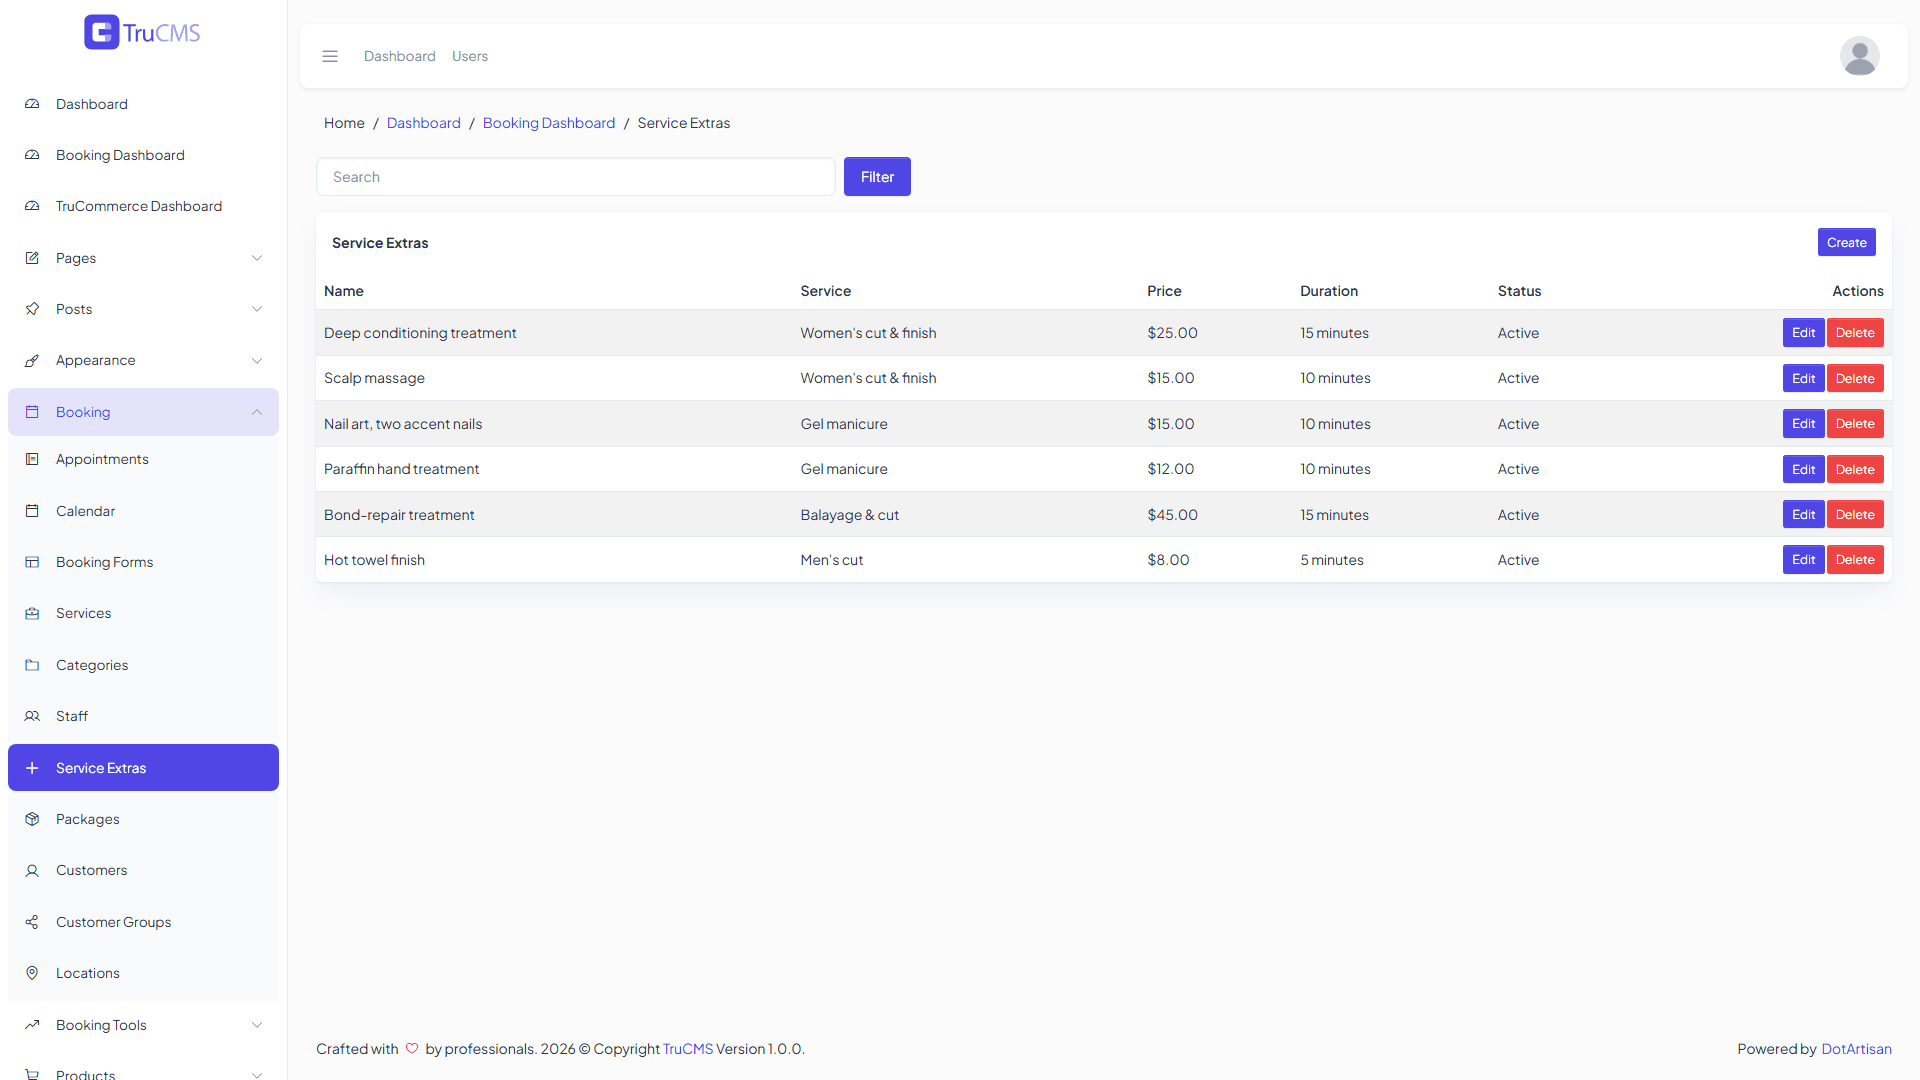Expand the Booking Tools chevron
This screenshot has height=1080, width=1920.
[257, 1025]
